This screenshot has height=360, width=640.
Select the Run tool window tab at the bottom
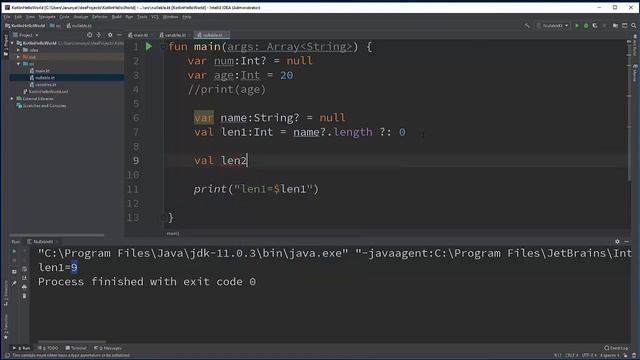pos(21,348)
